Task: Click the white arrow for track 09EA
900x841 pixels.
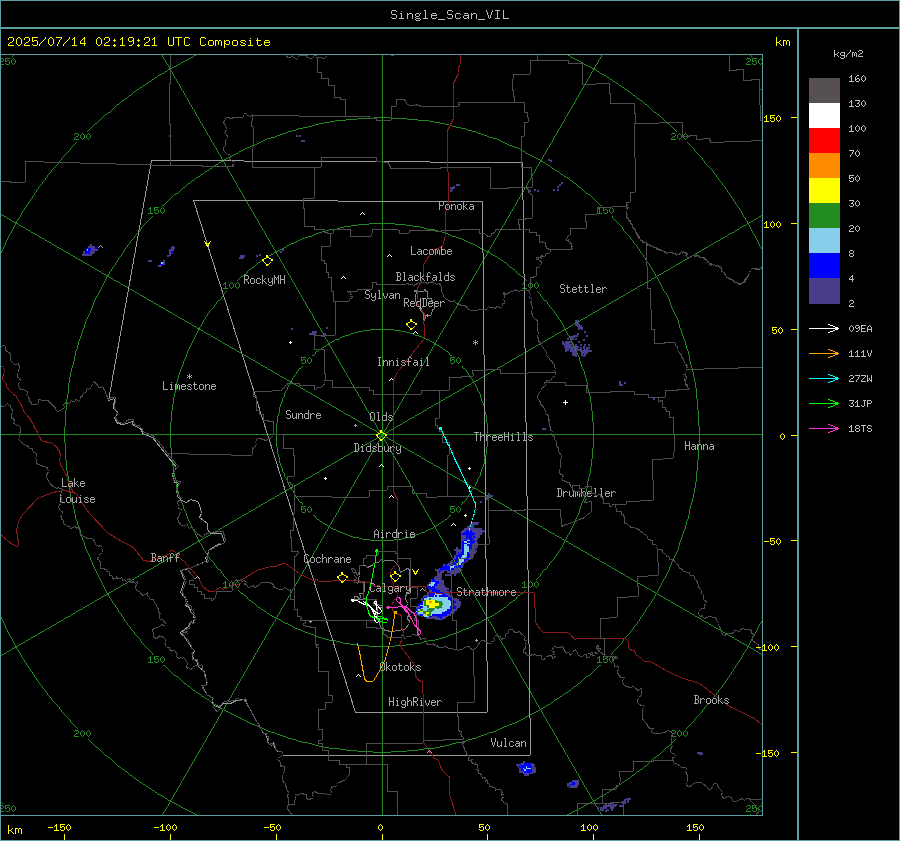Action: click(824, 328)
